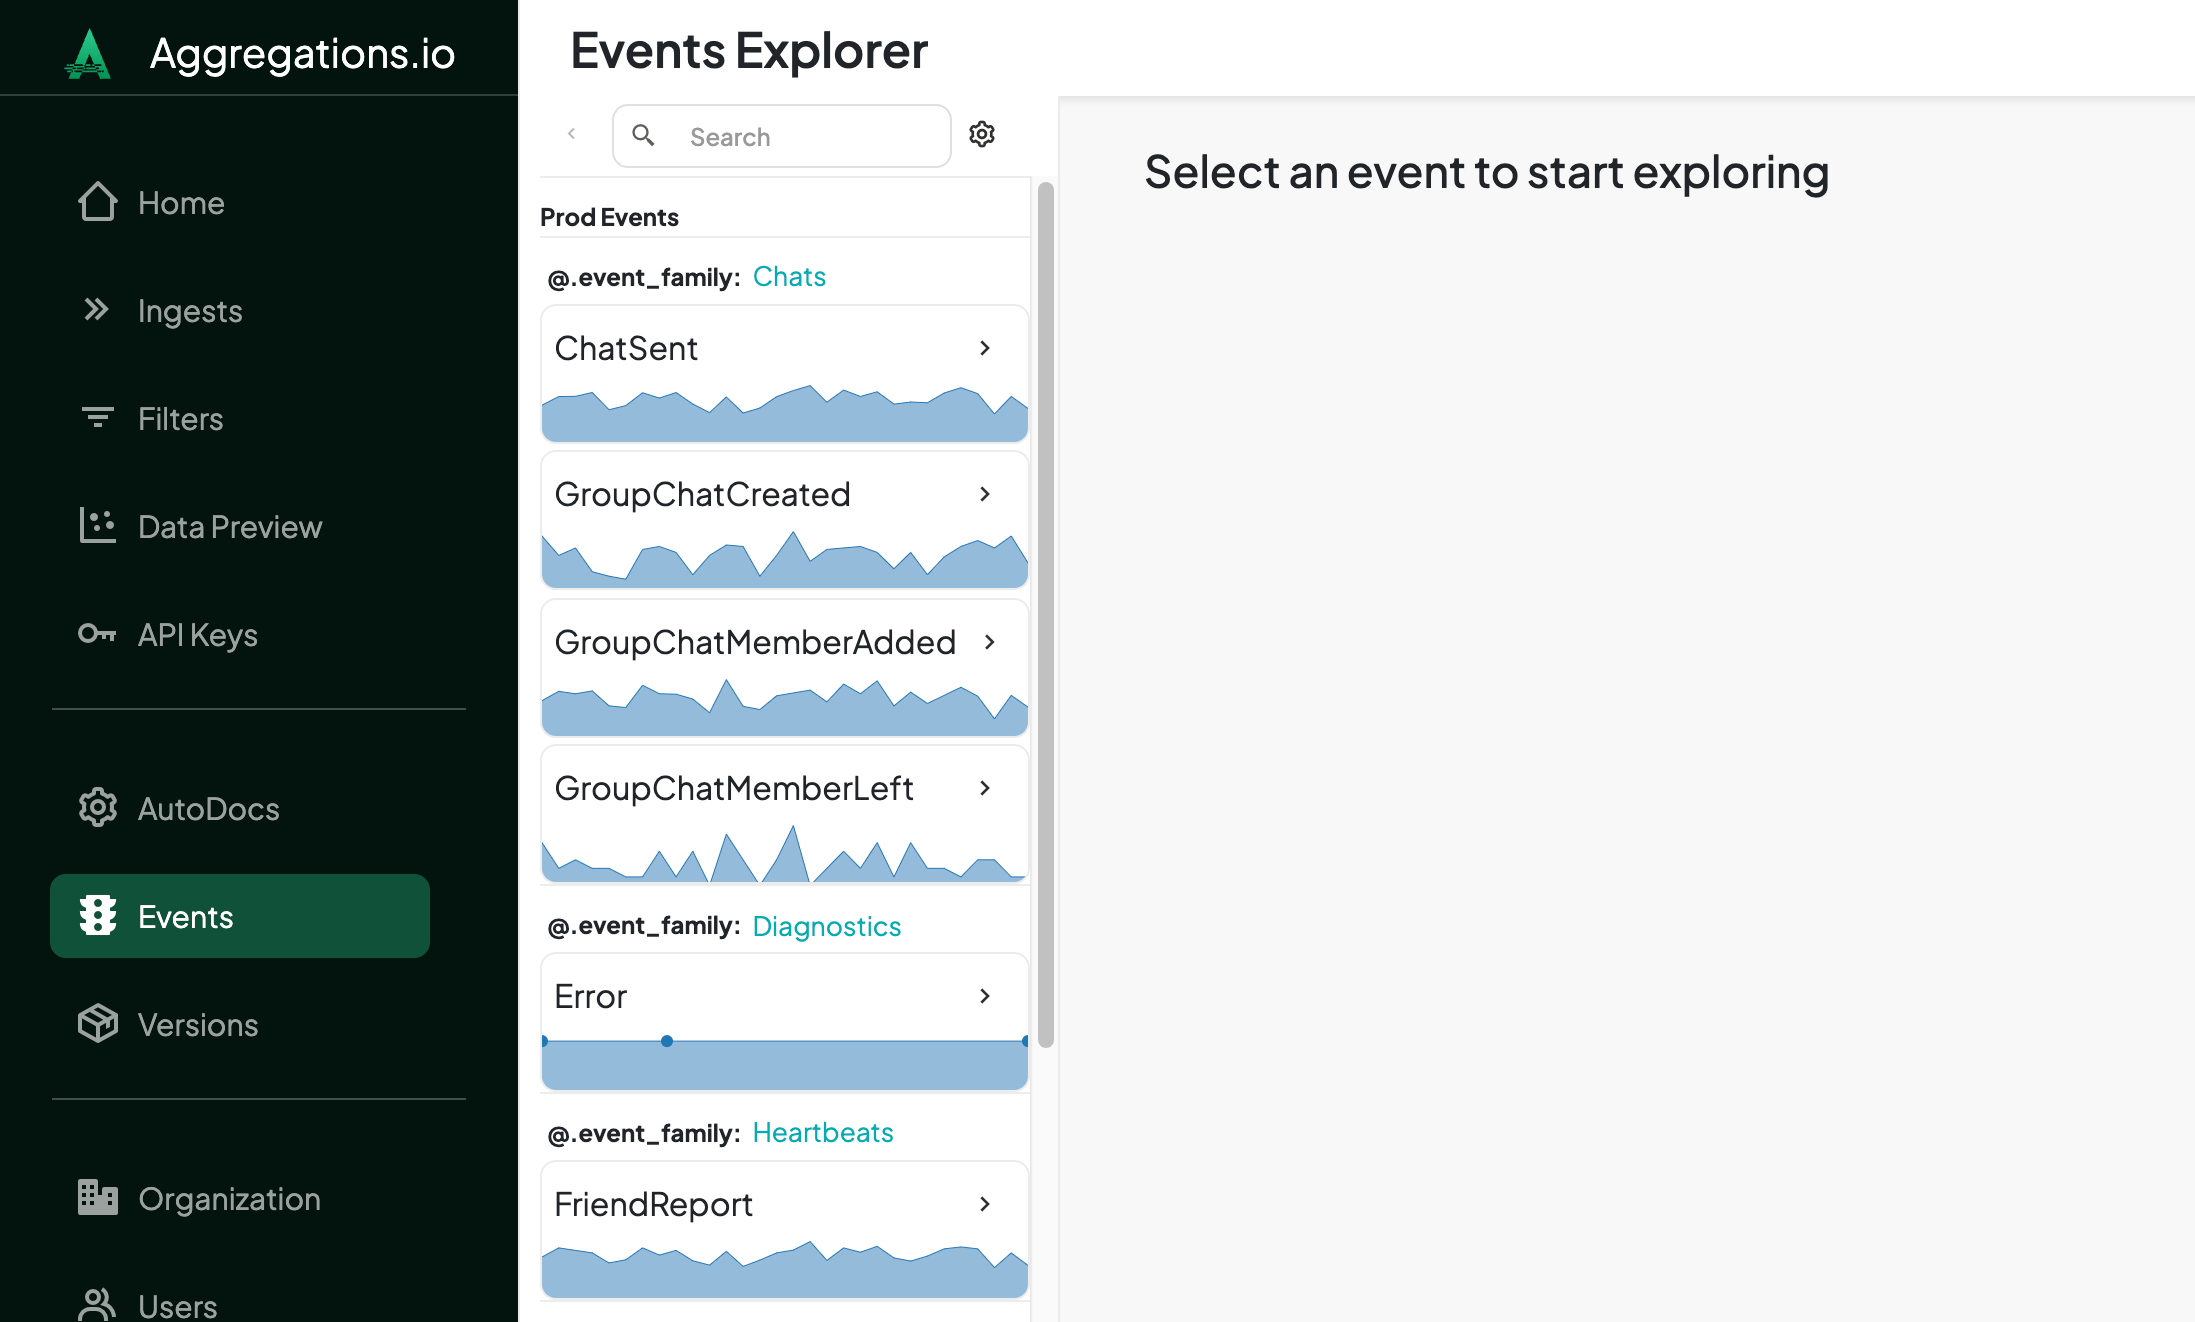Click the Home house icon in sidebar
Viewport: 2195px width, 1322px height.
[x=97, y=202]
